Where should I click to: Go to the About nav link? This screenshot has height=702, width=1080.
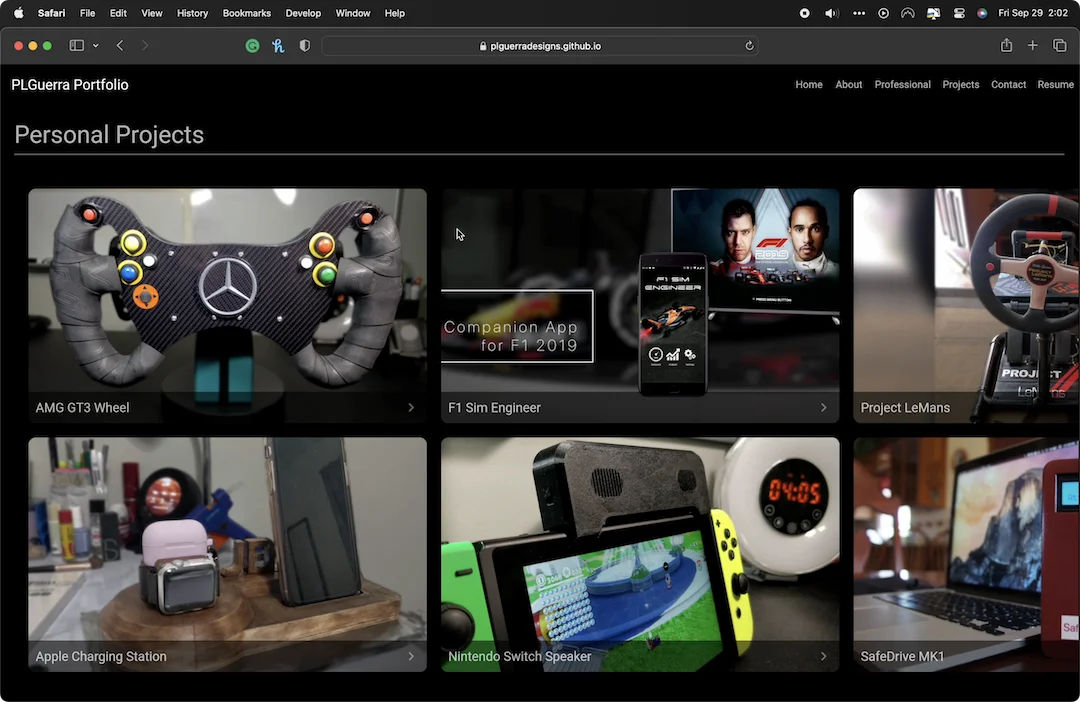pyautogui.click(x=849, y=85)
